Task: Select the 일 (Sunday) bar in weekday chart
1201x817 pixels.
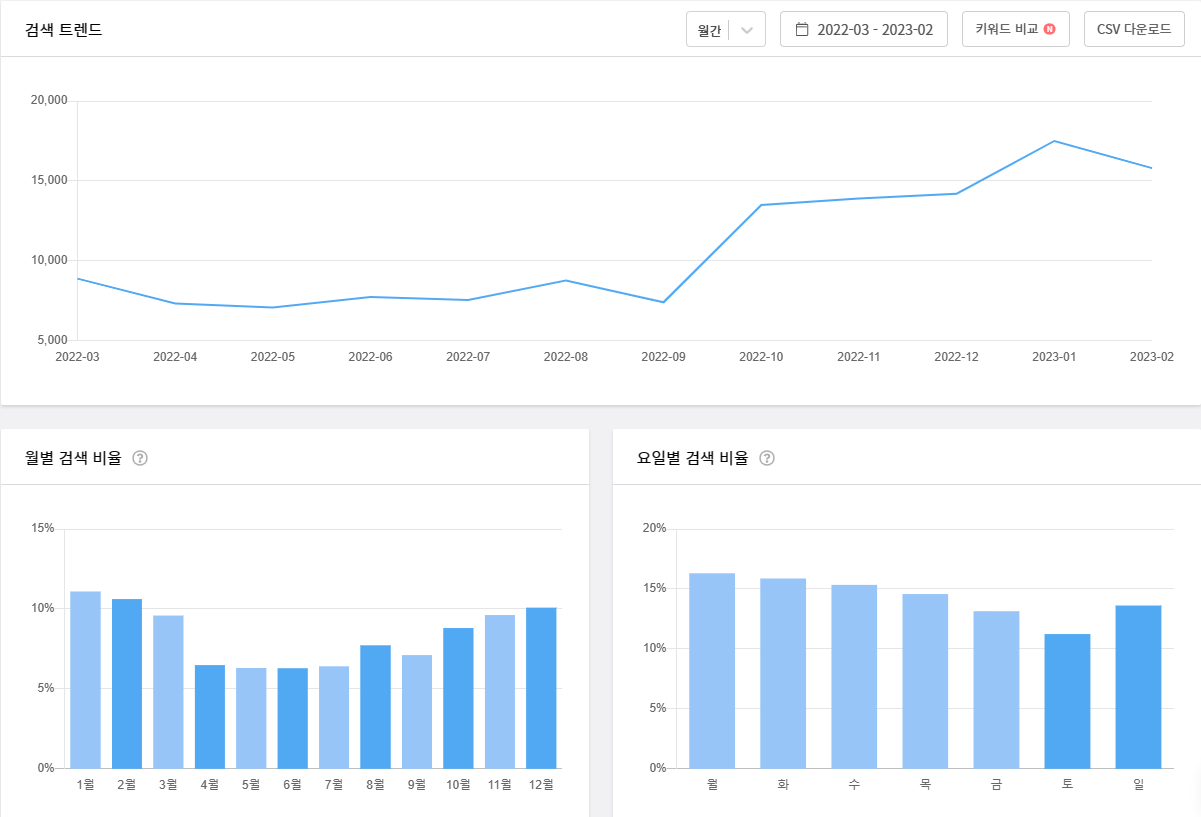Action: pyautogui.click(x=1138, y=687)
